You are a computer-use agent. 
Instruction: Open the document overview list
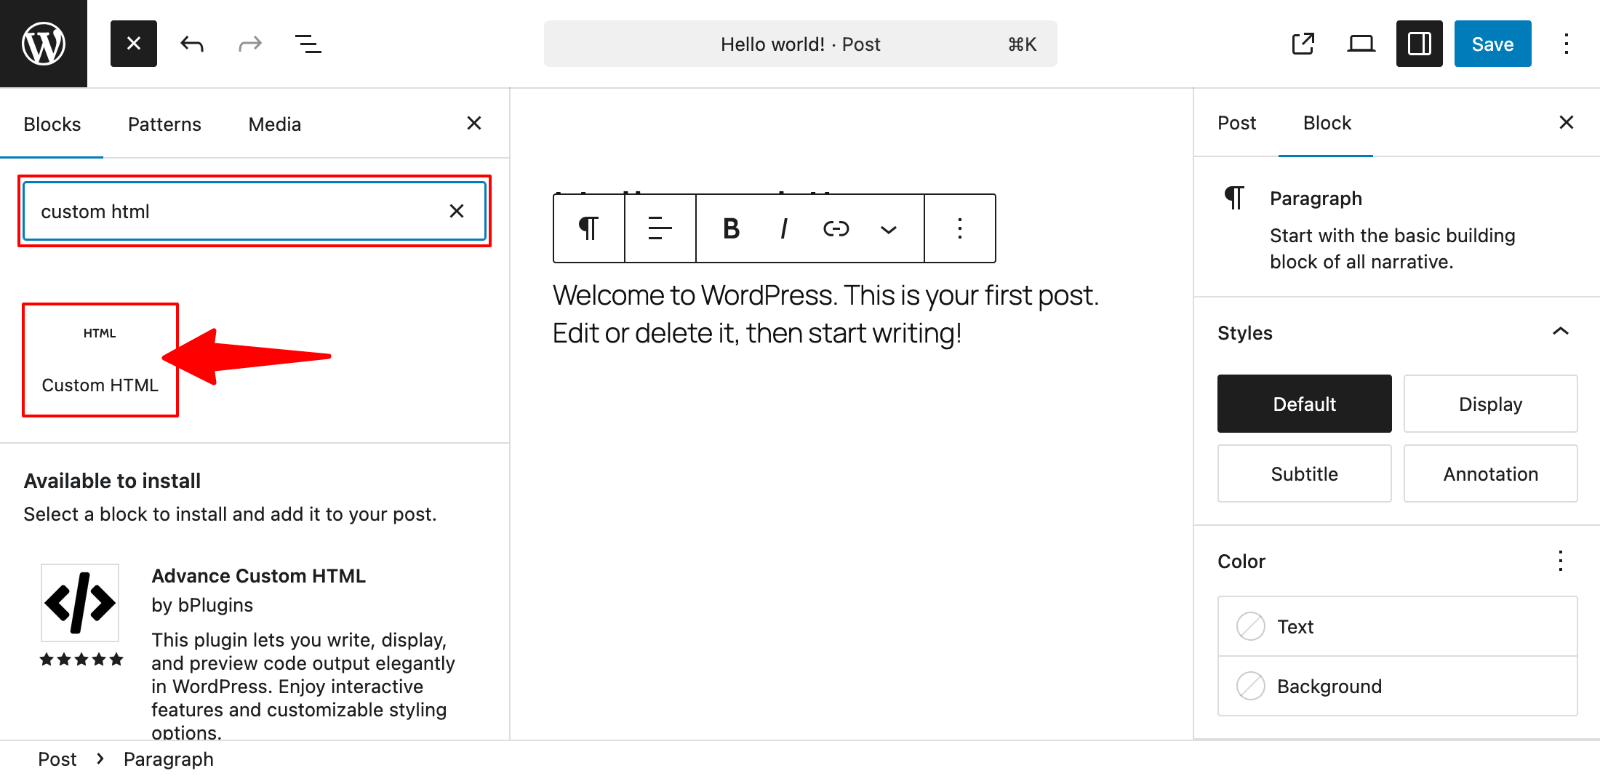308,44
